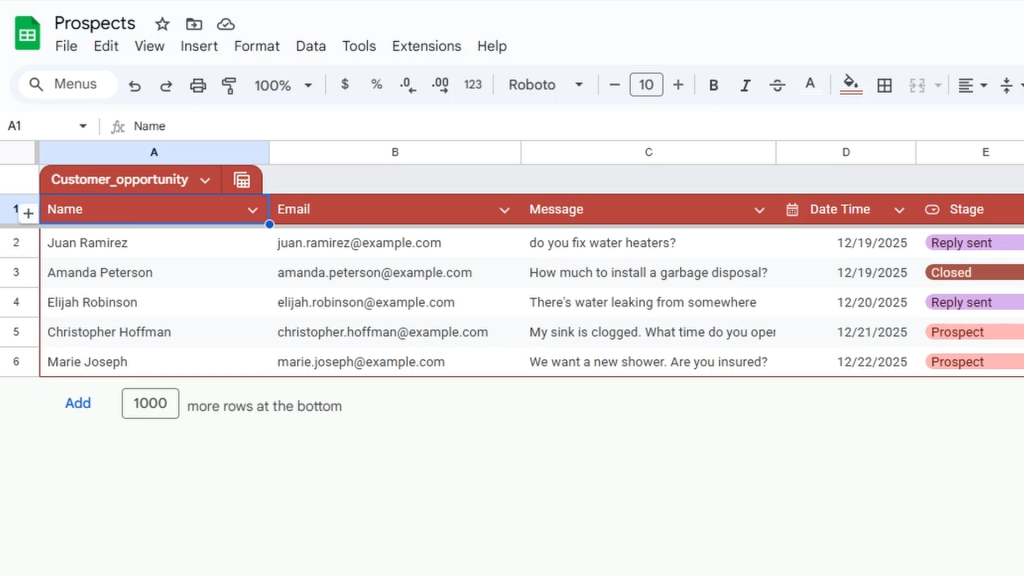This screenshot has height=576, width=1024.
Task: Click Add to append more rows
Action: click(78, 403)
